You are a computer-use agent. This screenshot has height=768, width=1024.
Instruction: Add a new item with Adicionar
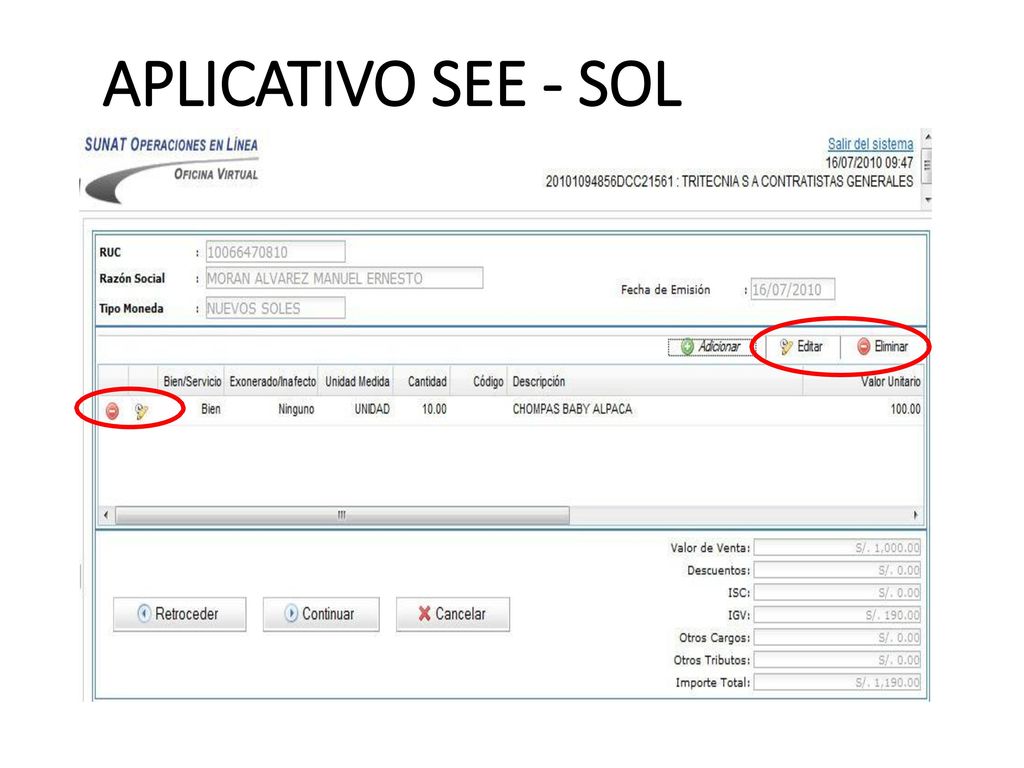(711, 347)
